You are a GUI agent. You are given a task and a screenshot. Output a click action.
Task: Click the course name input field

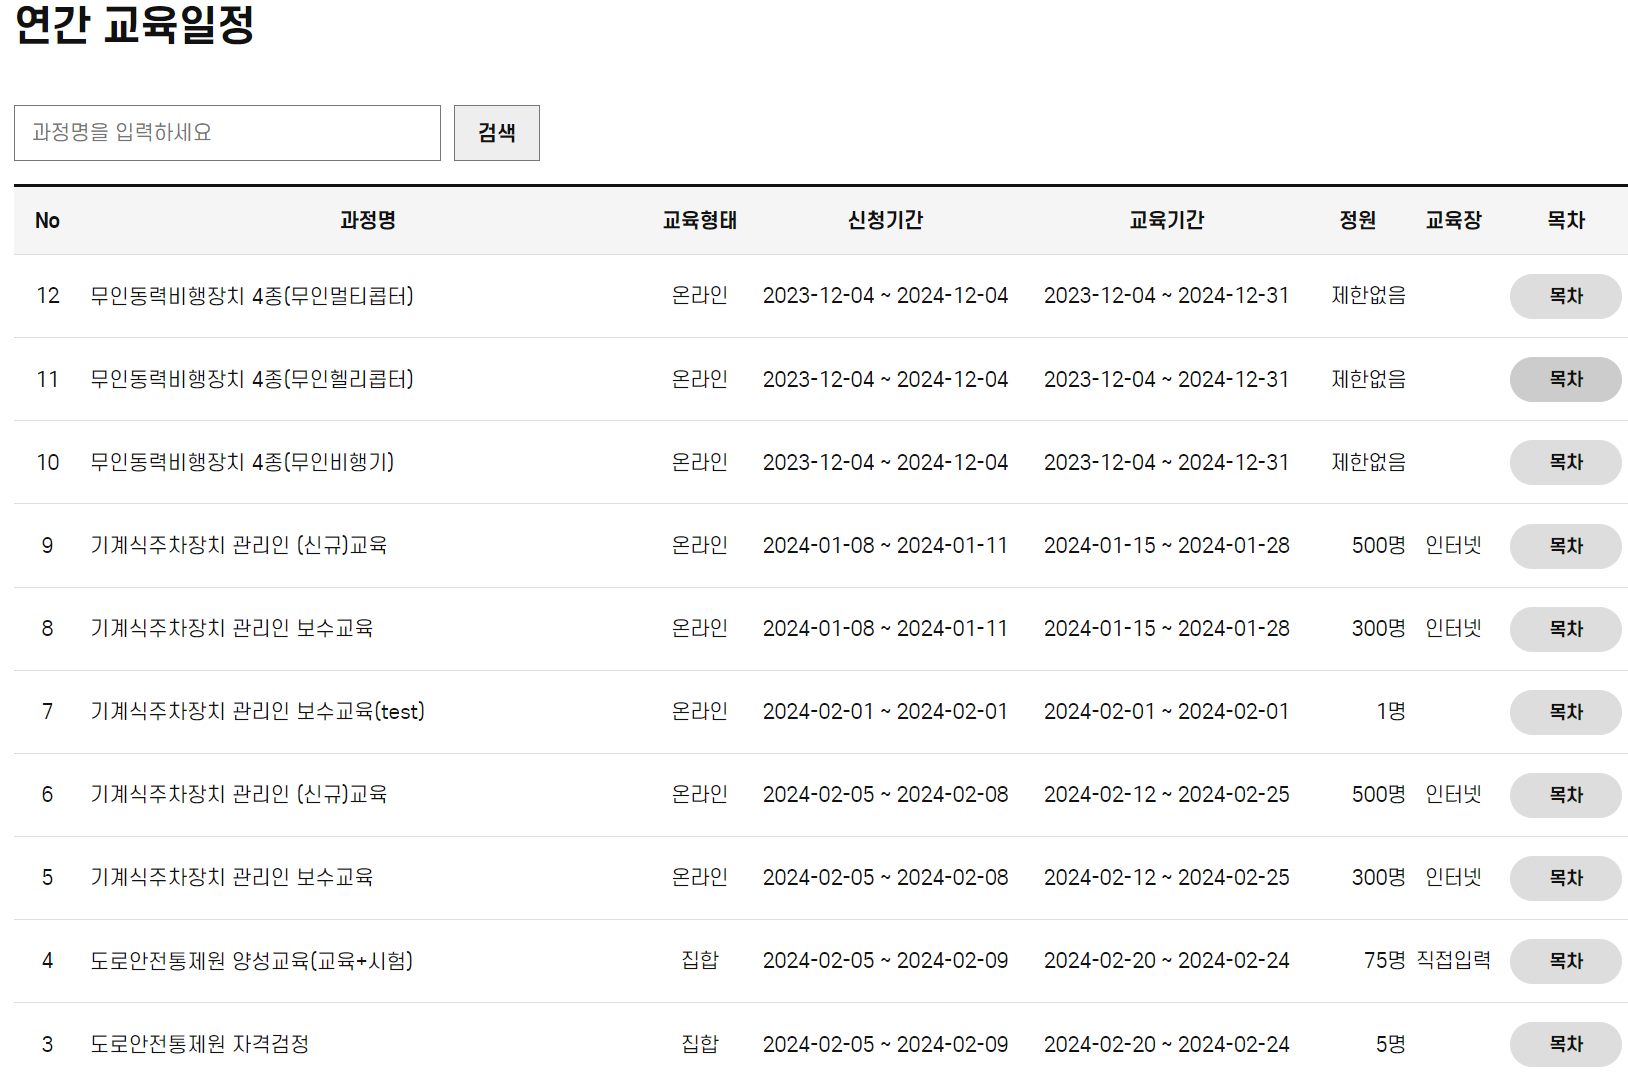click(226, 132)
